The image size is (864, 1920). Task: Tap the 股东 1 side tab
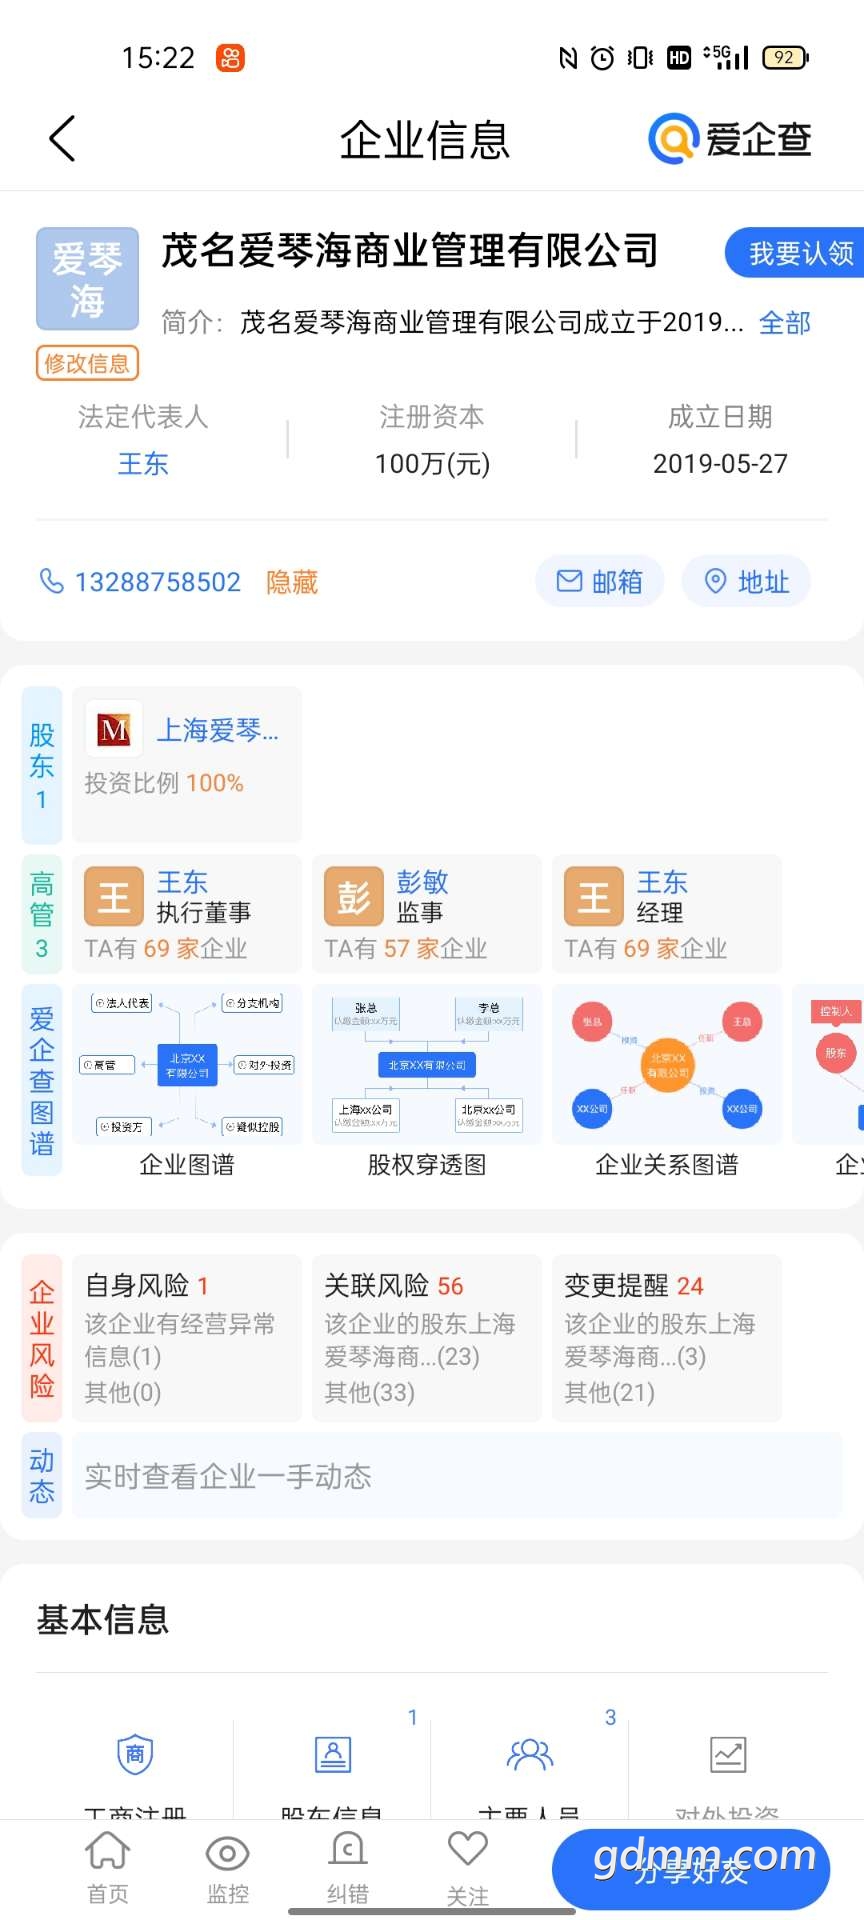(42, 765)
